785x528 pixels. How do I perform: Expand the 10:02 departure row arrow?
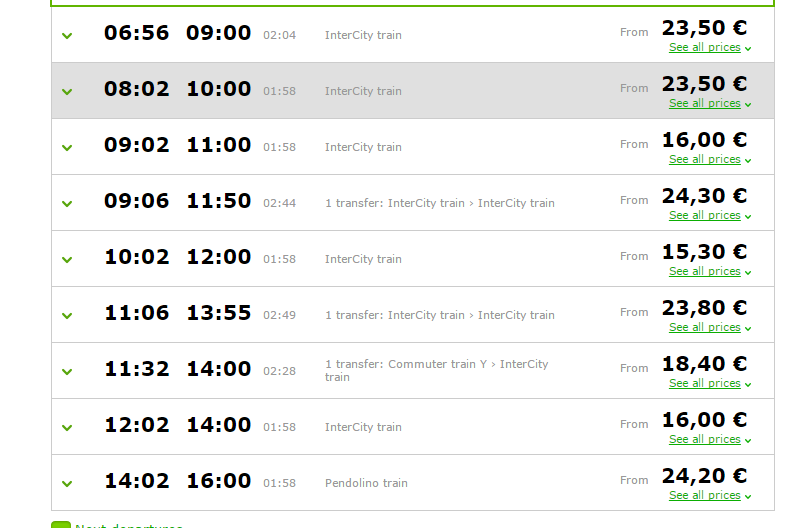tap(67, 260)
